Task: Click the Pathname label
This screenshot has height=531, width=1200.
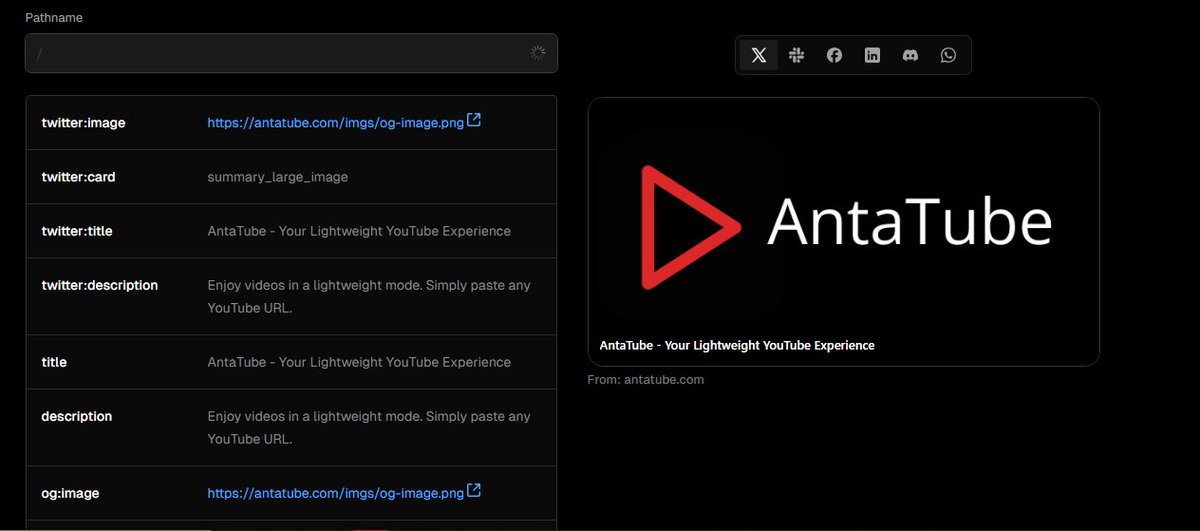Action: (x=54, y=18)
